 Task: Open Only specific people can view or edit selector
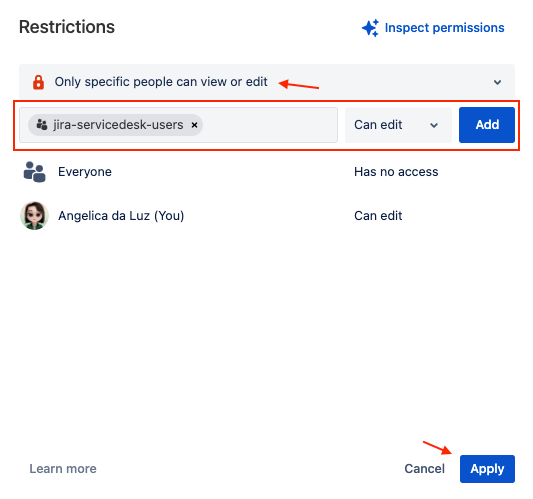pyautogui.click(x=267, y=82)
